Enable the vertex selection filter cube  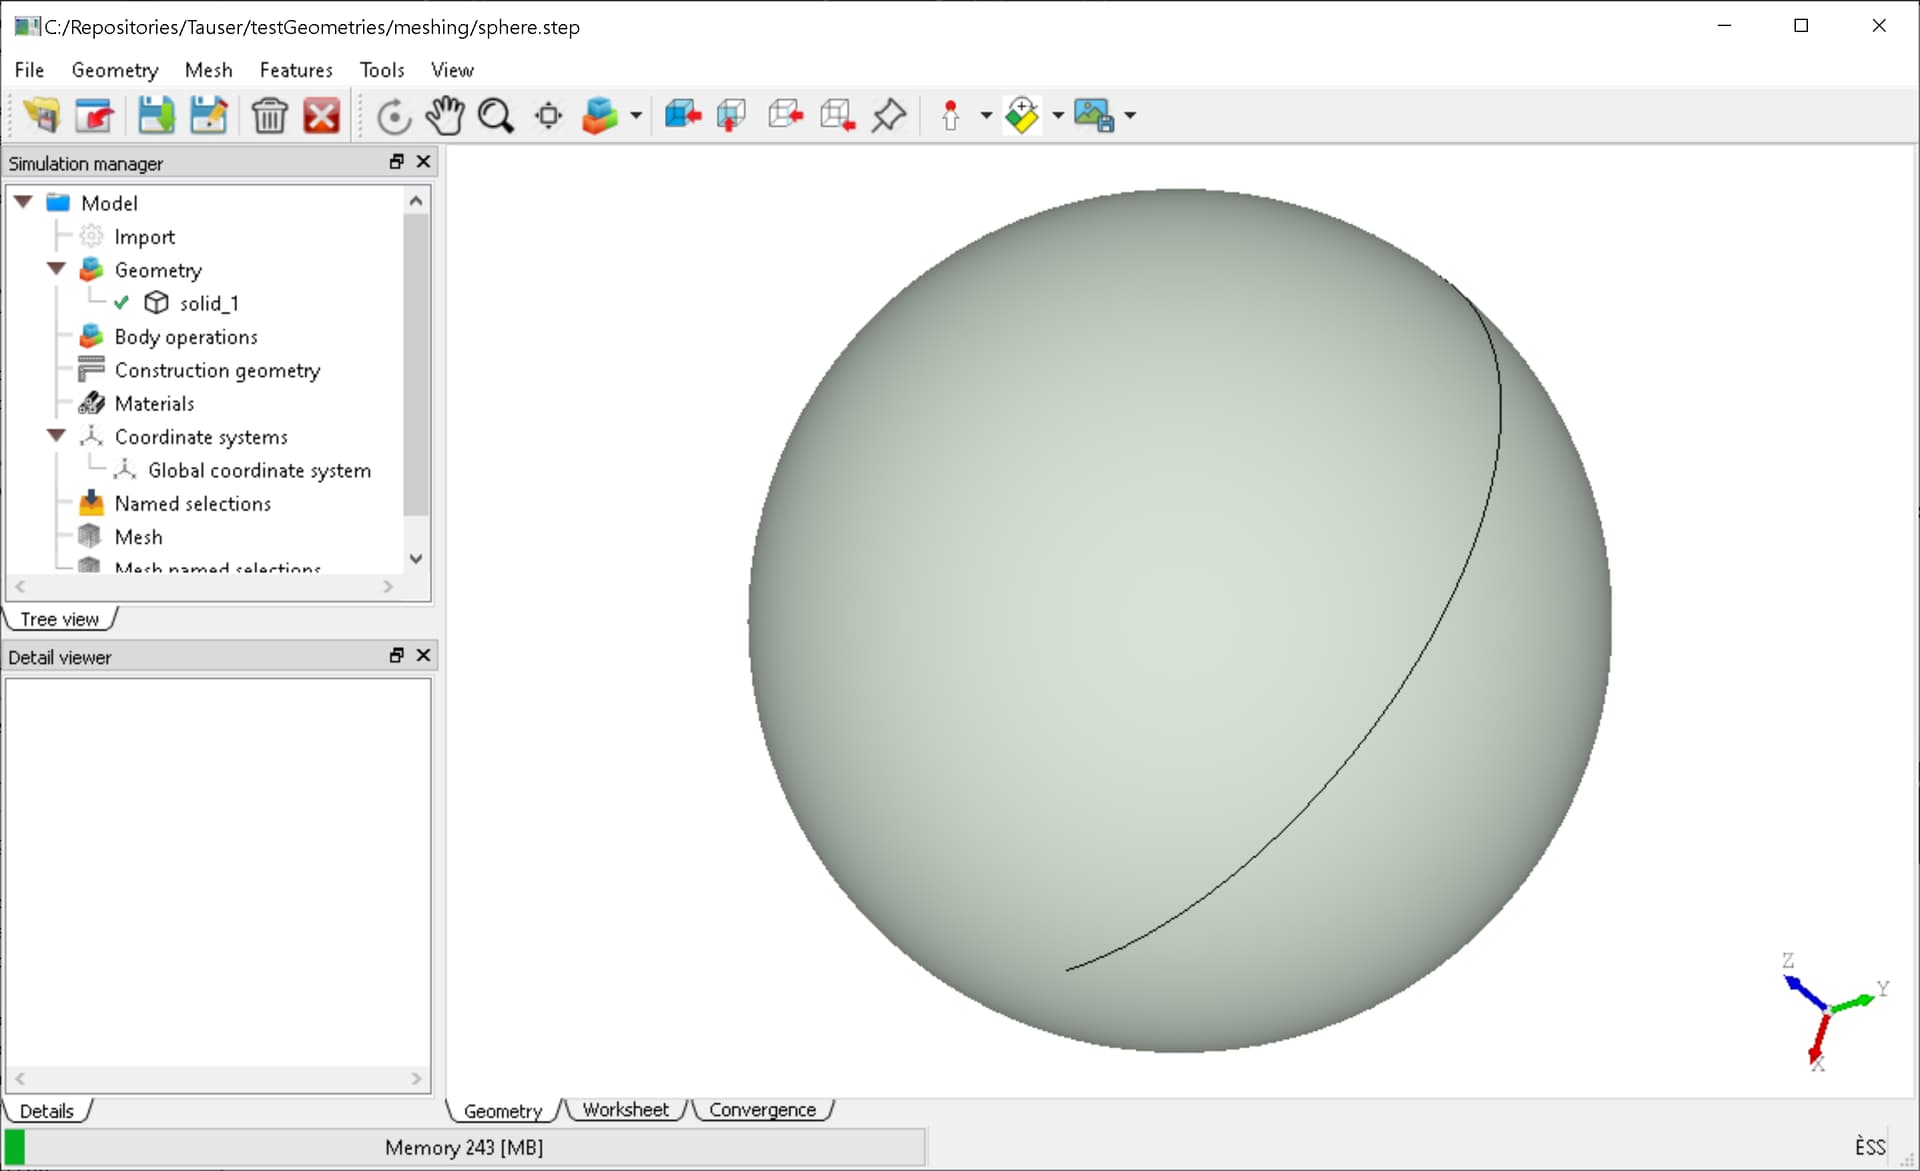click(837, 116)
